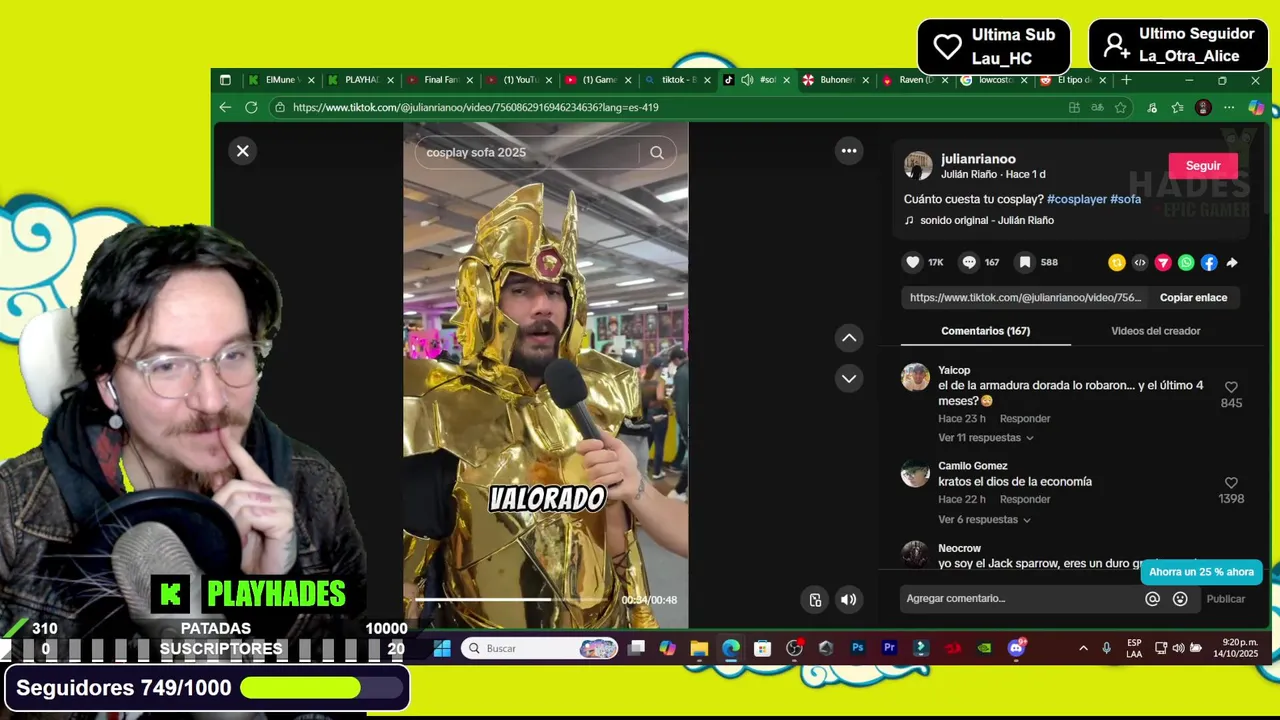Open Edge settings and more menu

click(1229, 107)
